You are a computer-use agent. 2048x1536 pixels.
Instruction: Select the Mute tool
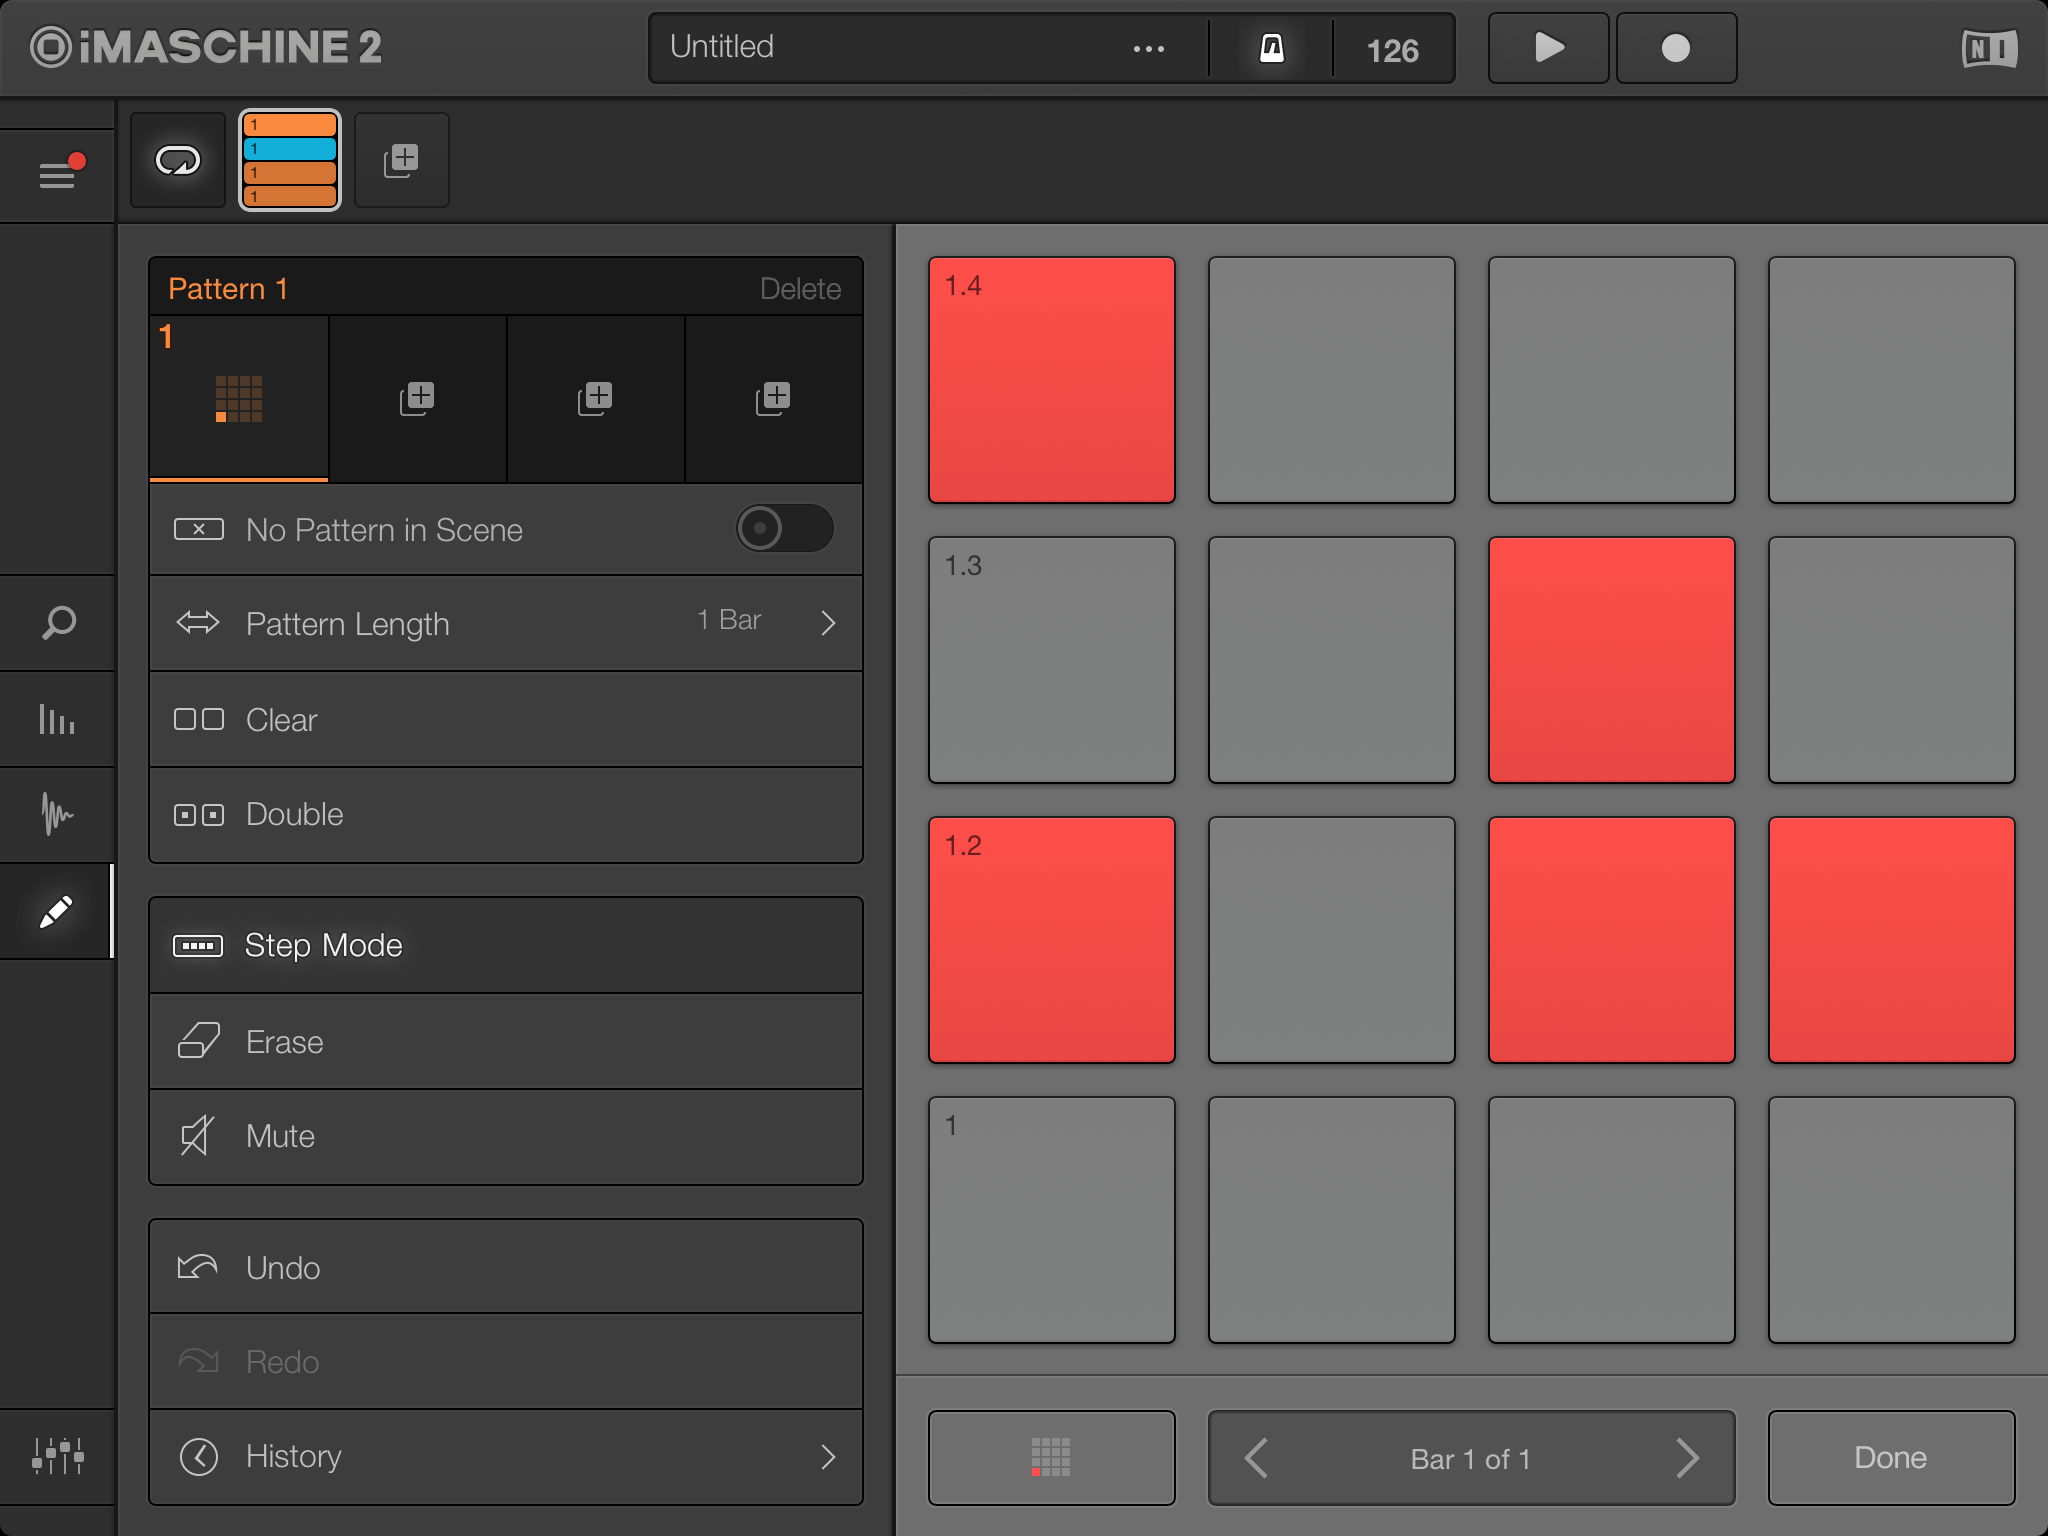506,1137
